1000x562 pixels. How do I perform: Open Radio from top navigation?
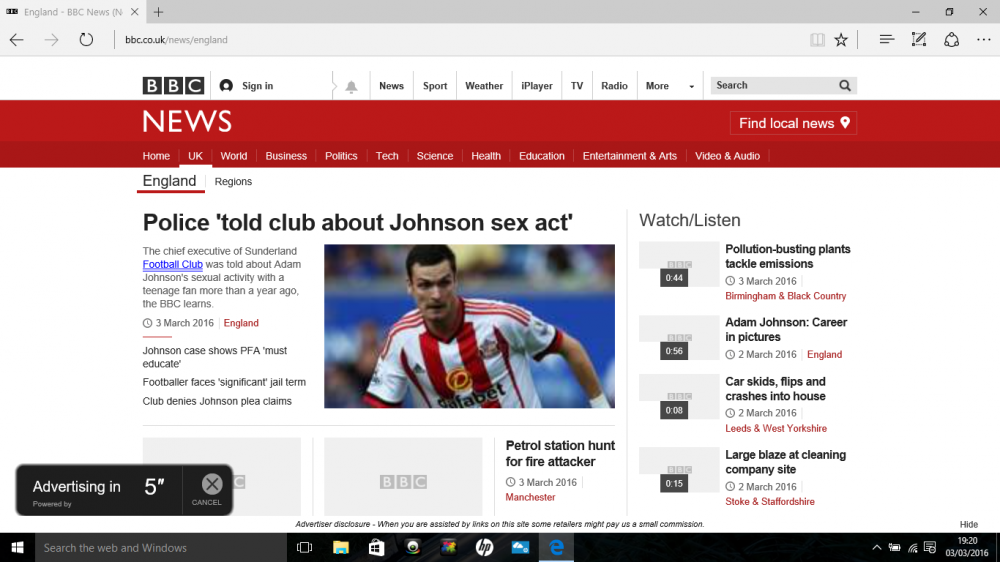[x=614, y=85]
